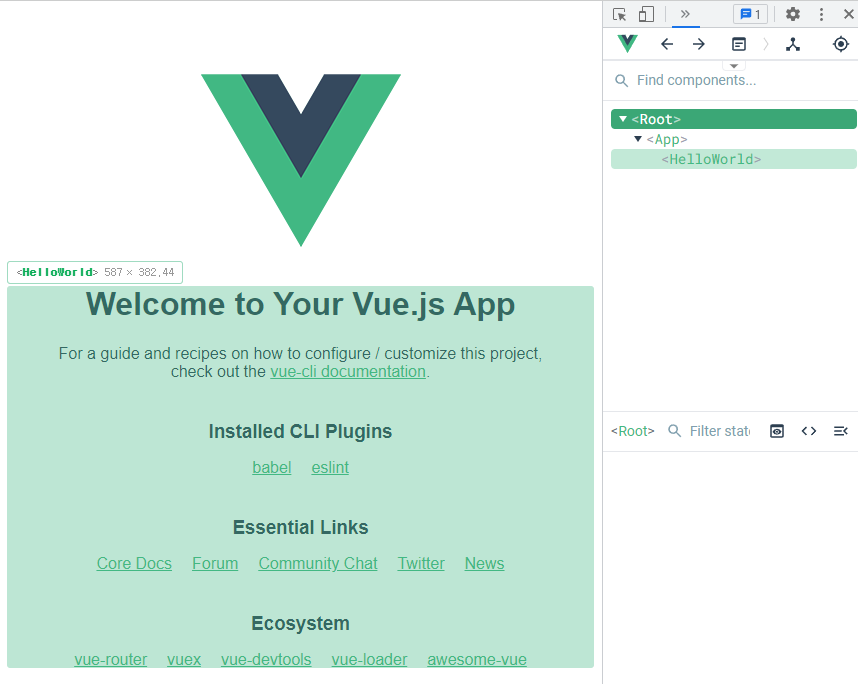Go back with the left arrow
Screen dimensions: 858x684
[666, 44]
